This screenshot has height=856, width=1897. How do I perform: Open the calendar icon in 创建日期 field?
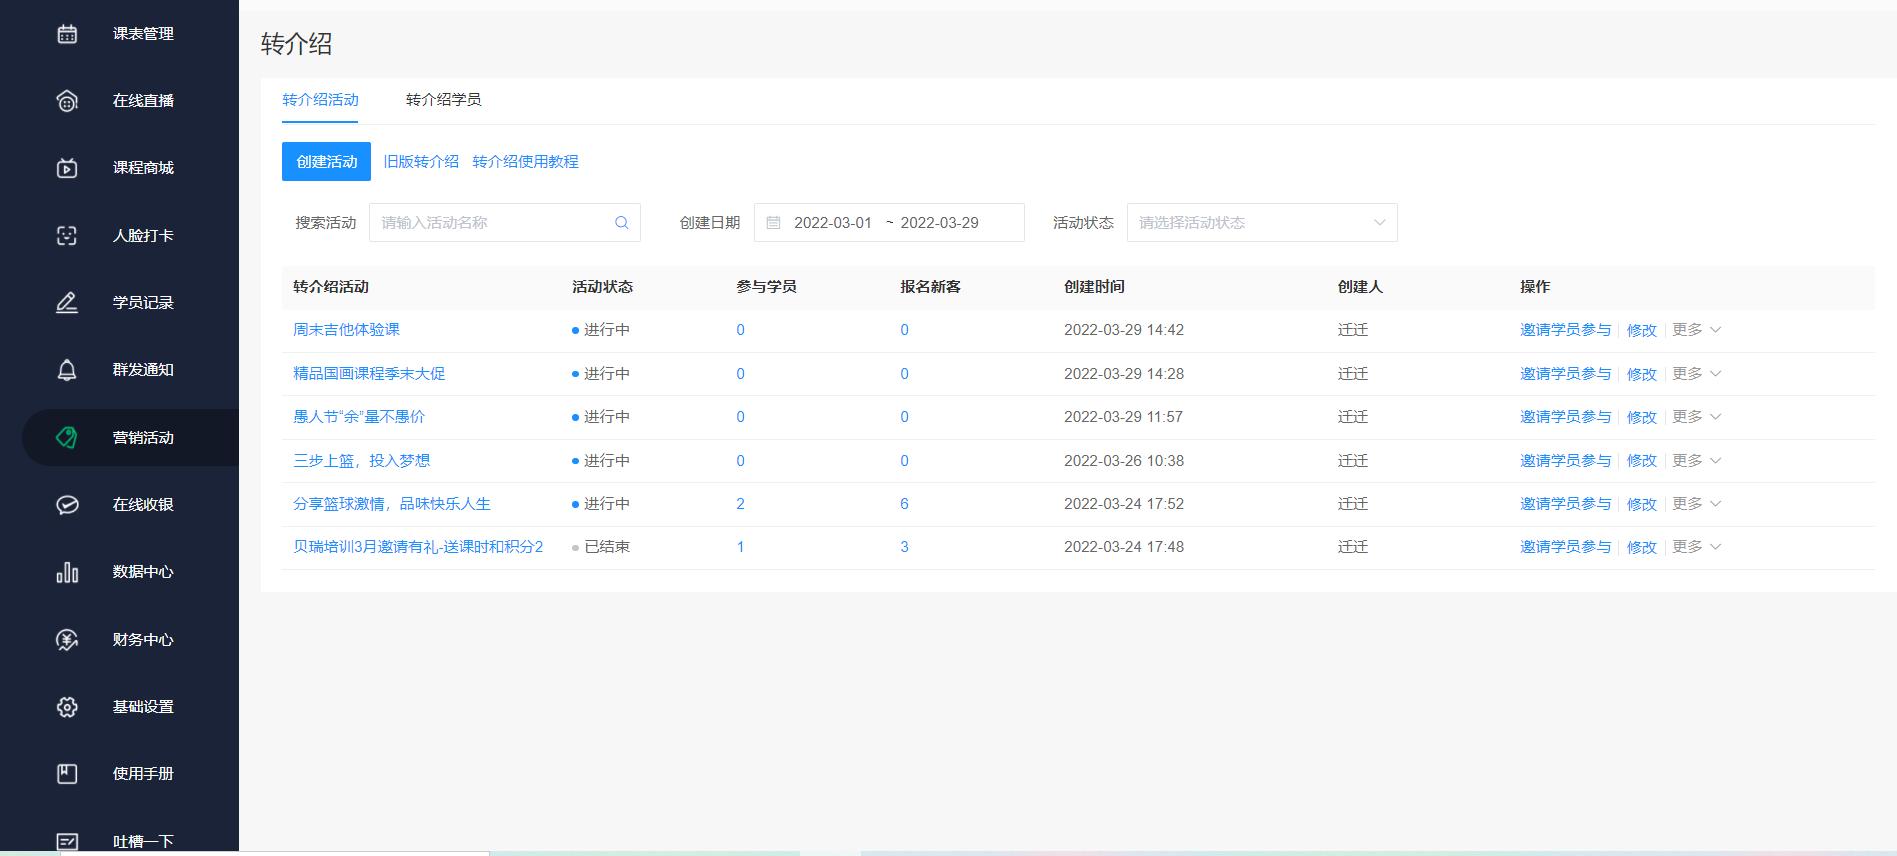[773, 223]
